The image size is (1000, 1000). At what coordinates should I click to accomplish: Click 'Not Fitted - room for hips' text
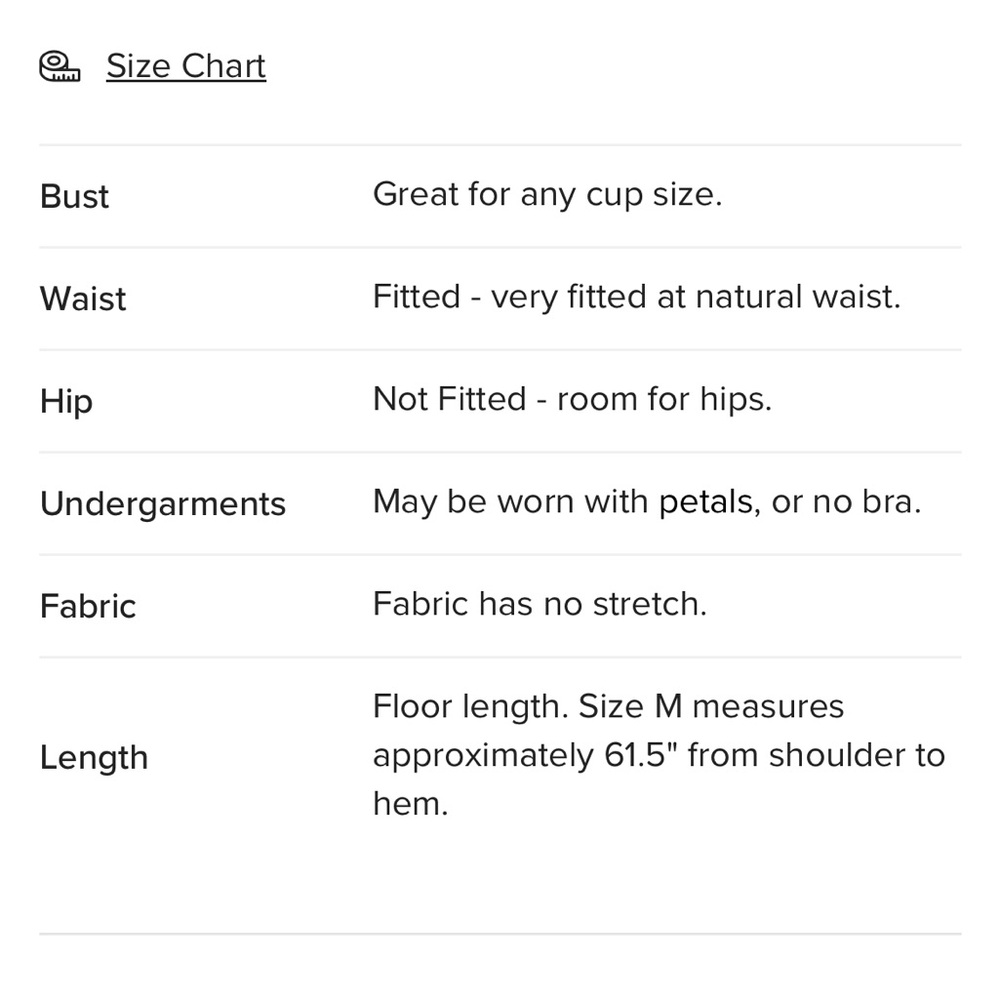(x=572, y=400)
